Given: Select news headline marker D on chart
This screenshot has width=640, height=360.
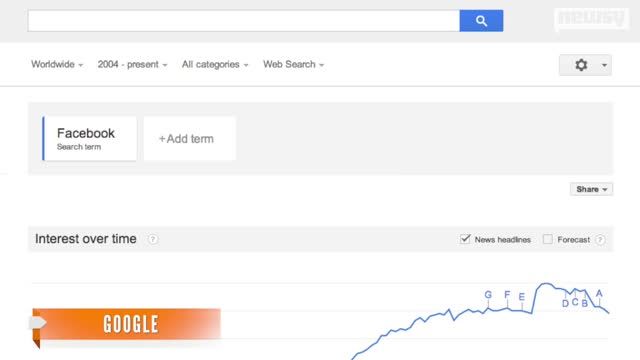Looking at the screenshot, I should click(x=565, y=304).
